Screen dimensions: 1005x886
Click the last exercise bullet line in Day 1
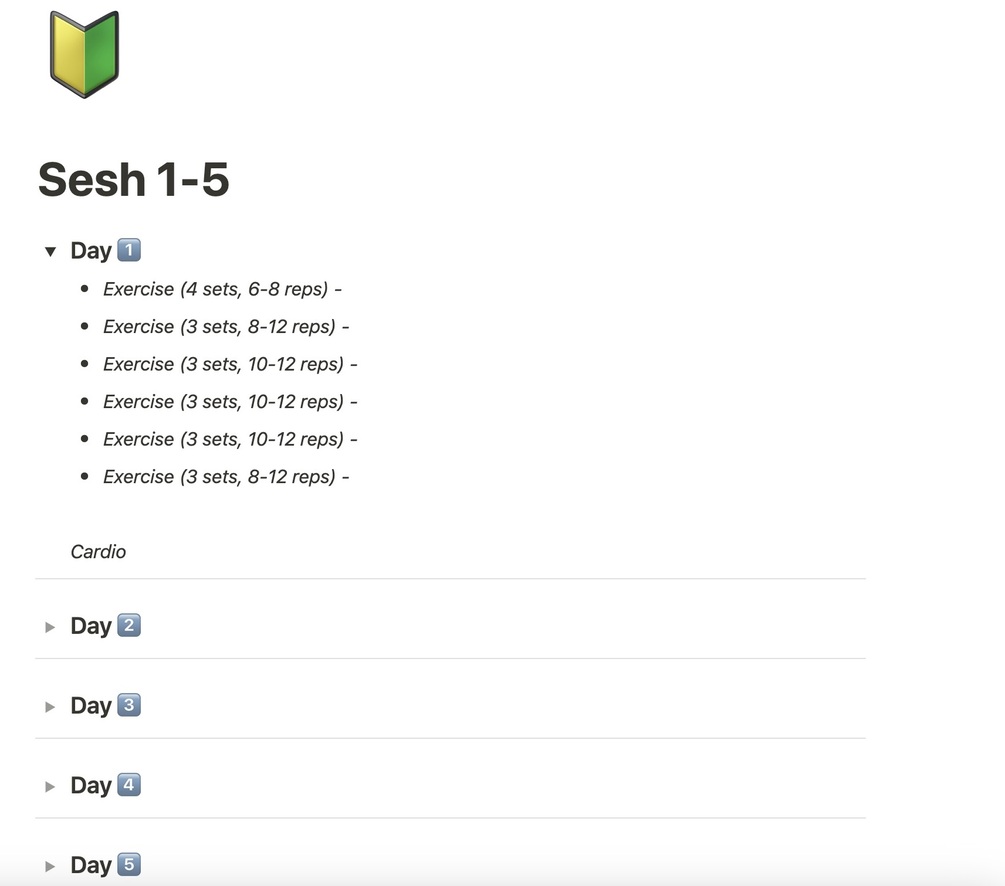click(226, 477)
